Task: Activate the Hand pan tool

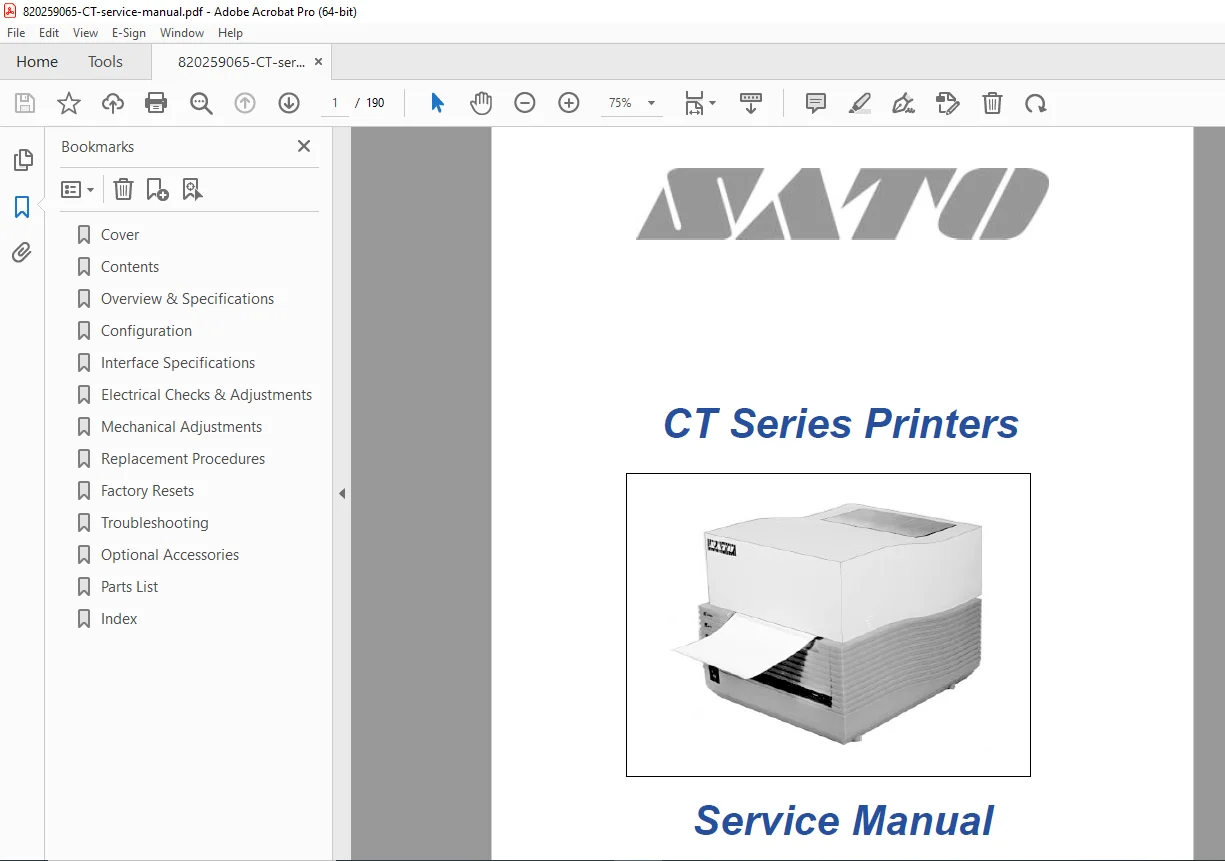Action: [481, 103]
